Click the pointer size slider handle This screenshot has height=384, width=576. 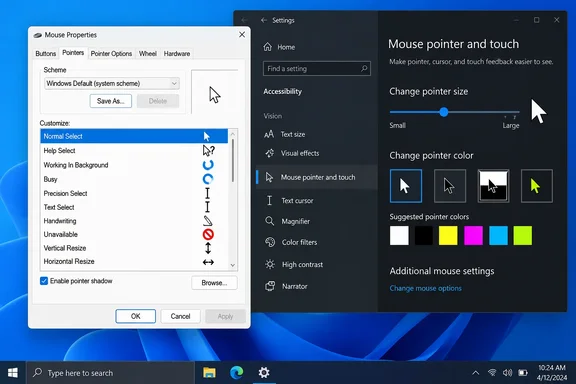pos(444,112)
